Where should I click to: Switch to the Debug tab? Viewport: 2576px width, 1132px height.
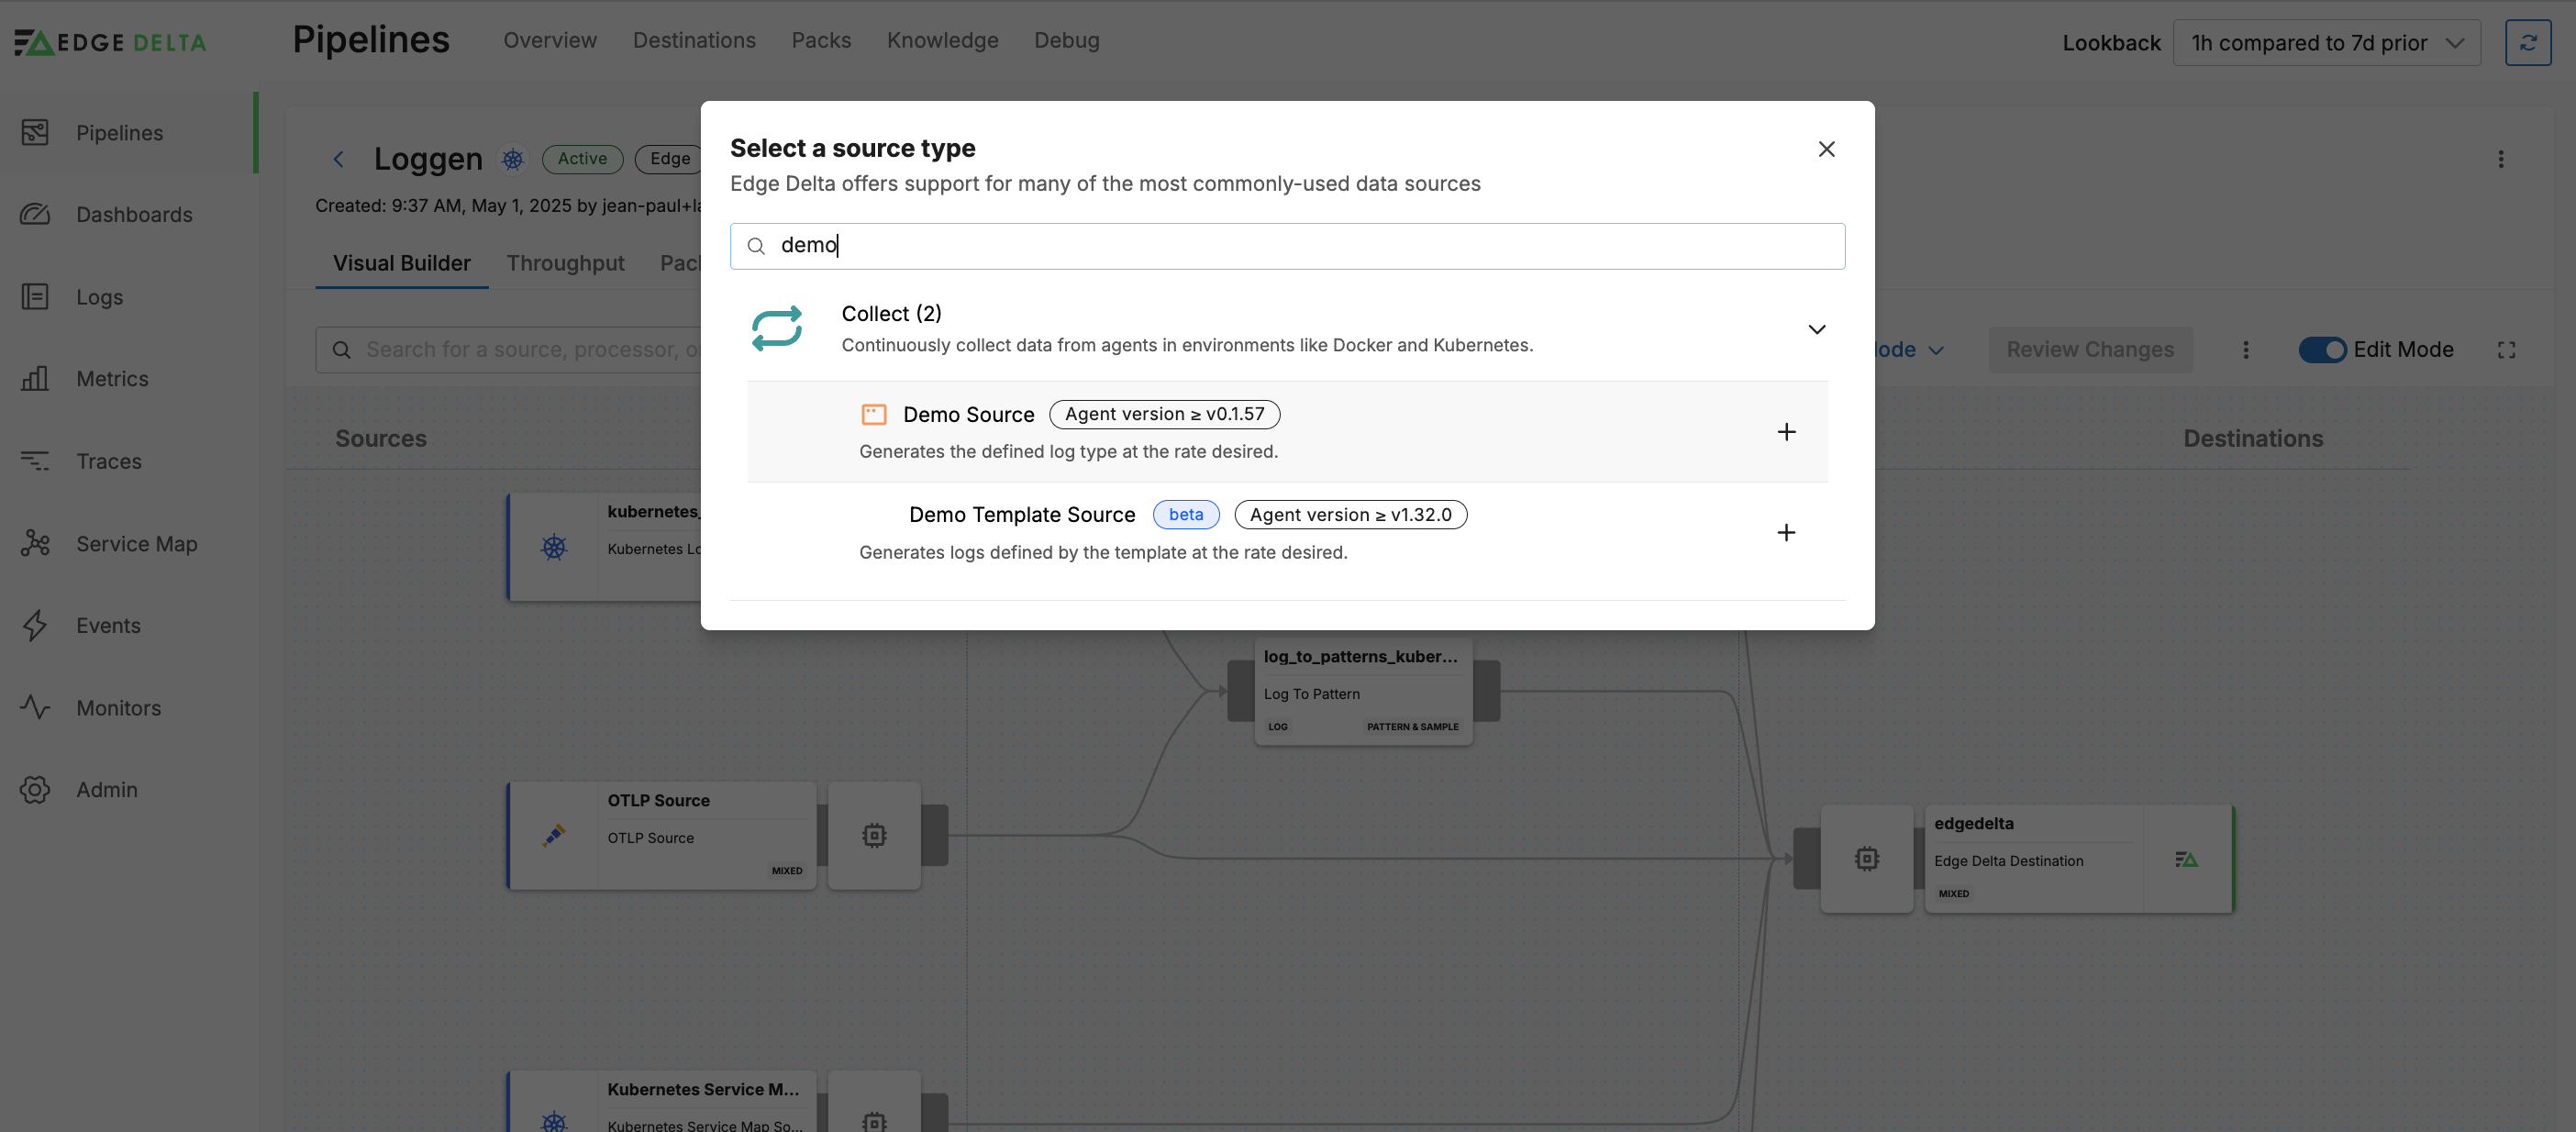[x=1066, y=40]
